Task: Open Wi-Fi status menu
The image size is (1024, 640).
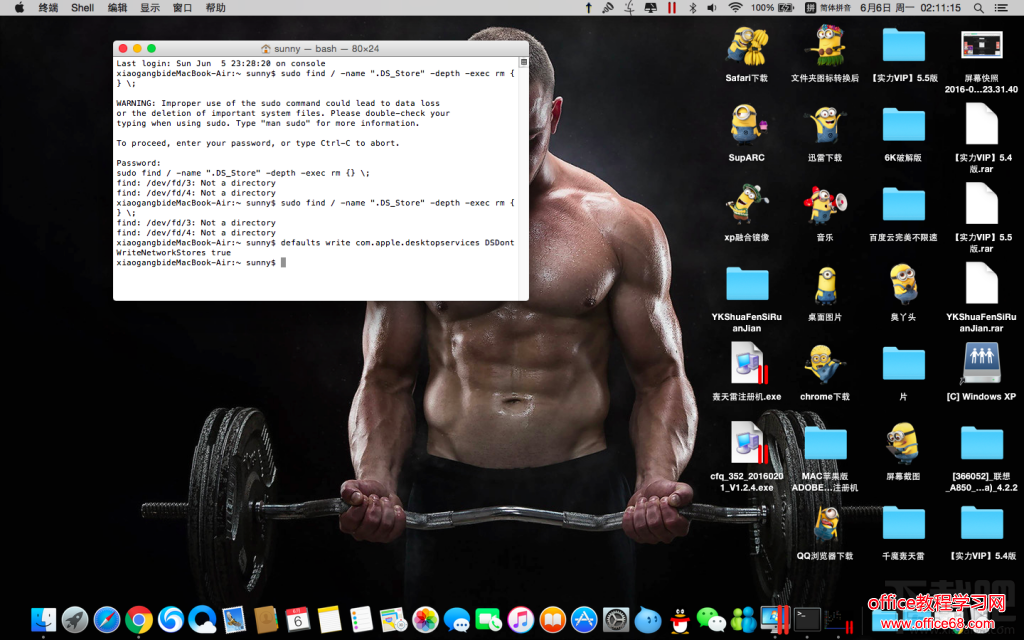Action: (735, 8)
